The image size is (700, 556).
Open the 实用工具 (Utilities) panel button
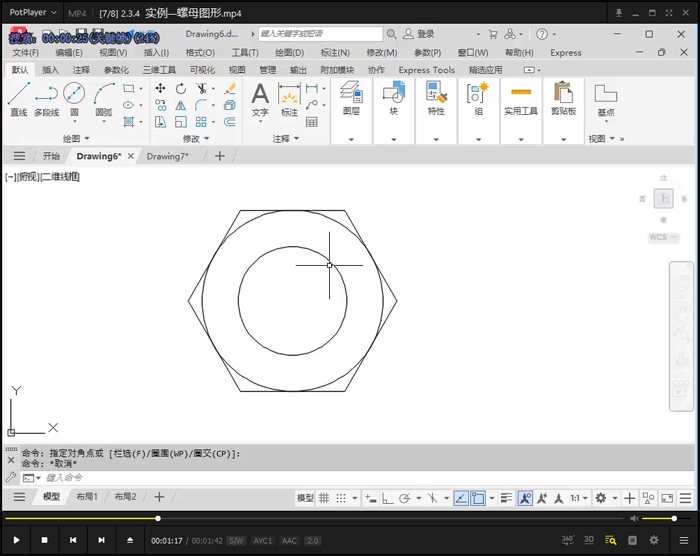[x=521, y=111]
